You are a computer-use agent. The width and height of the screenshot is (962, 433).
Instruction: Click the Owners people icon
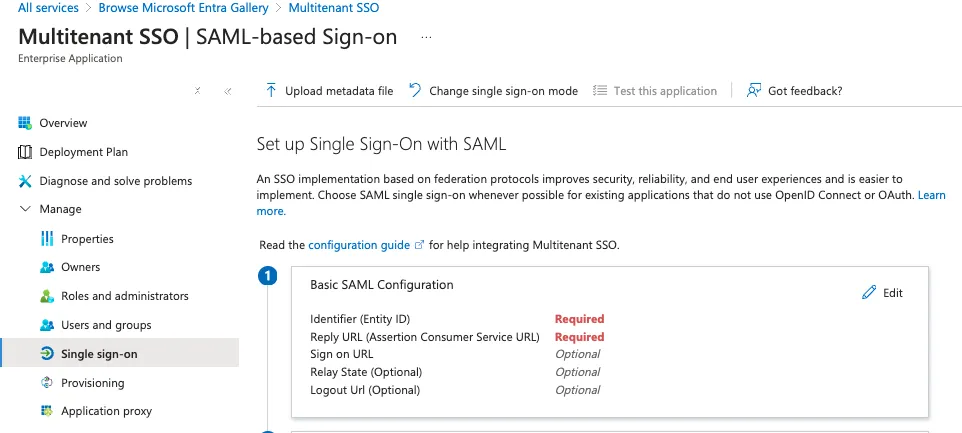coord(47,267)
